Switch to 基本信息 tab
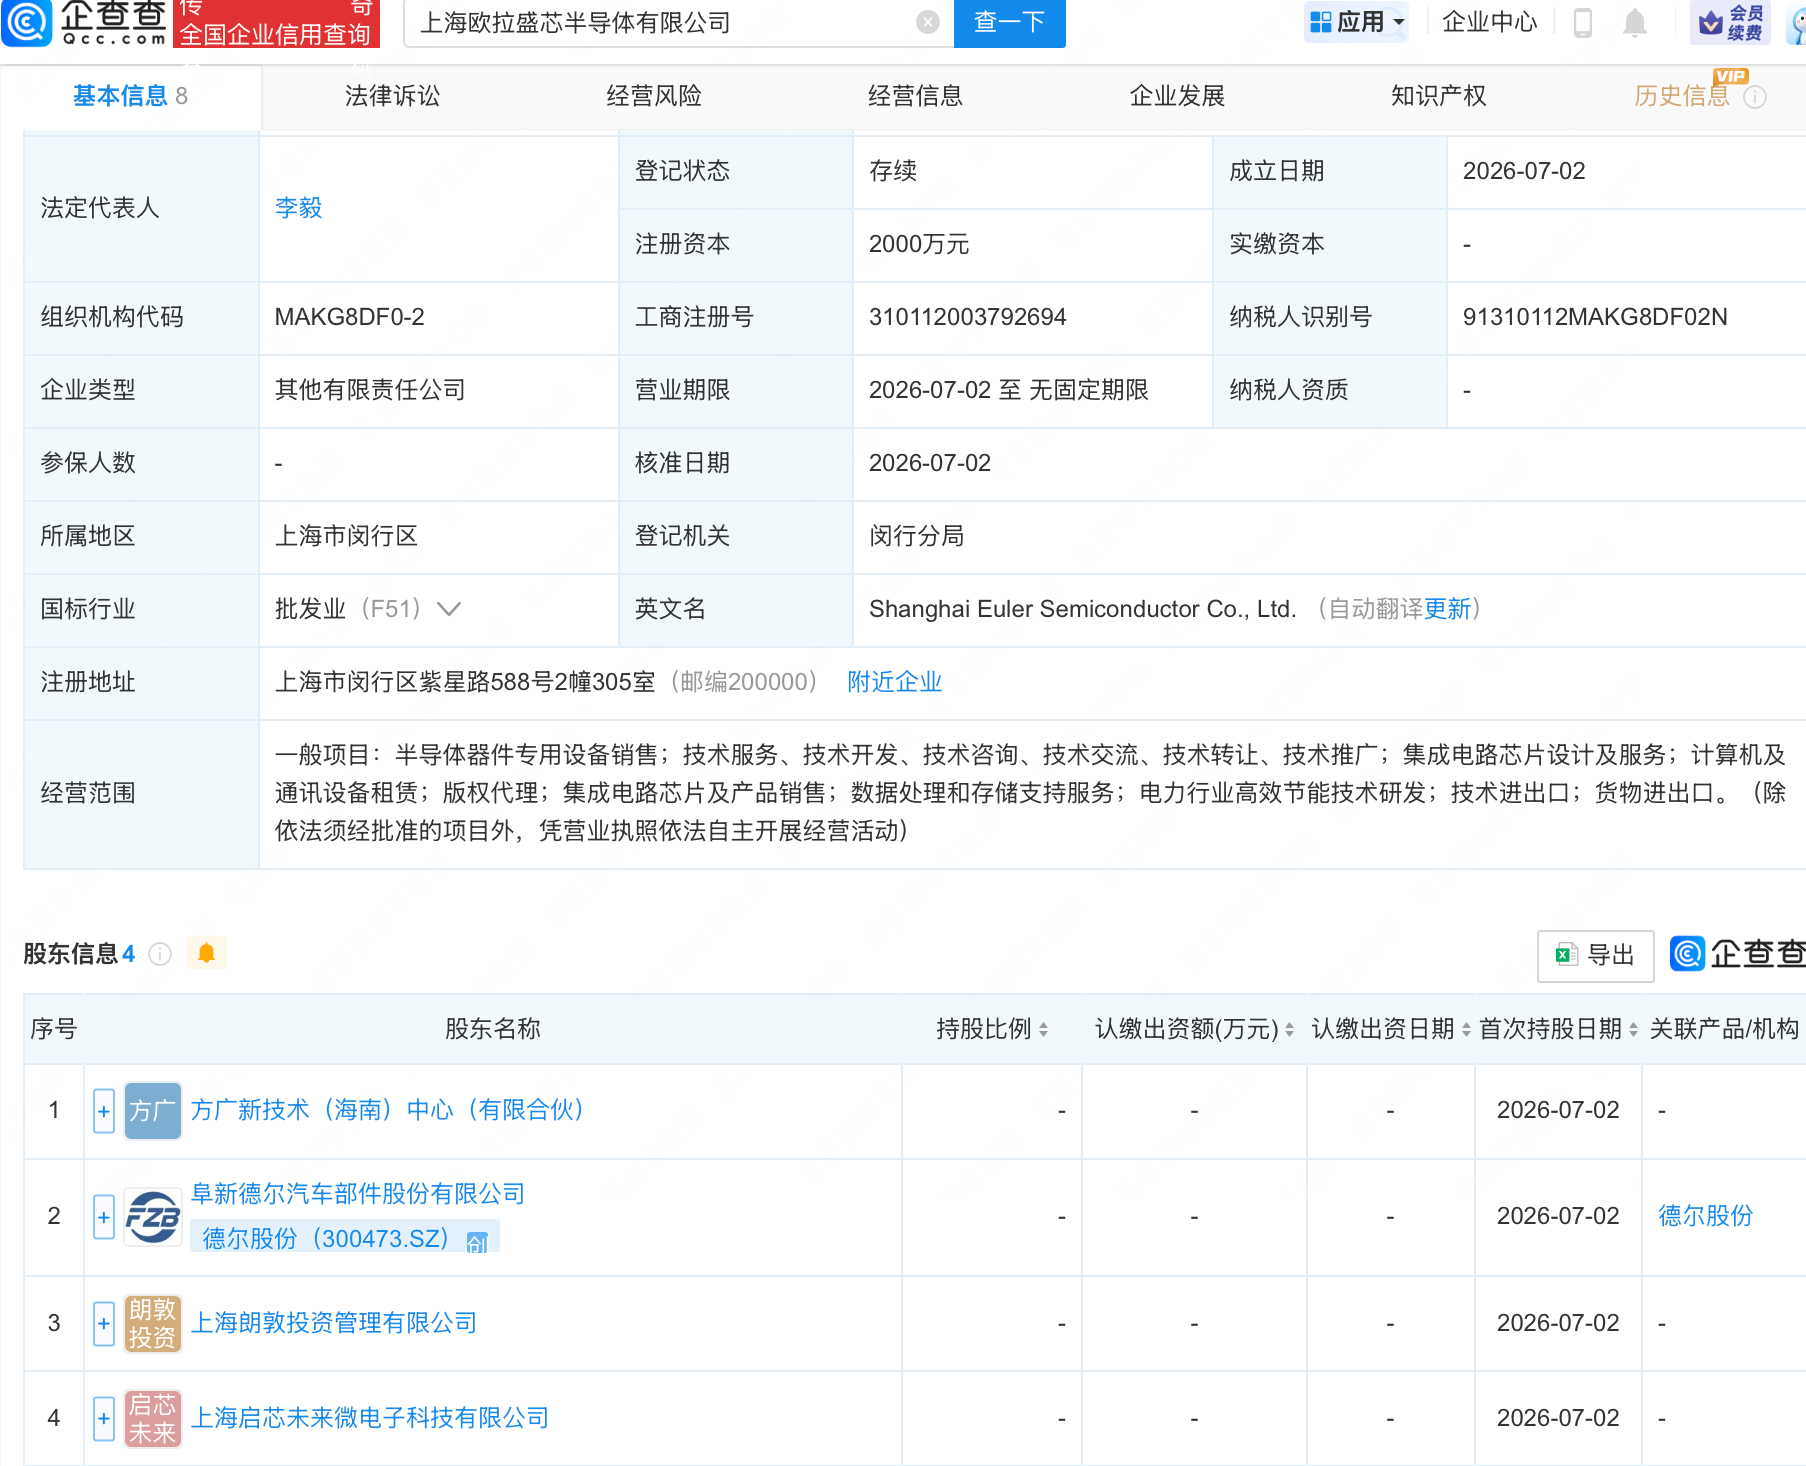Screen dimensions: 1806x1466 [x=130, y=96]
